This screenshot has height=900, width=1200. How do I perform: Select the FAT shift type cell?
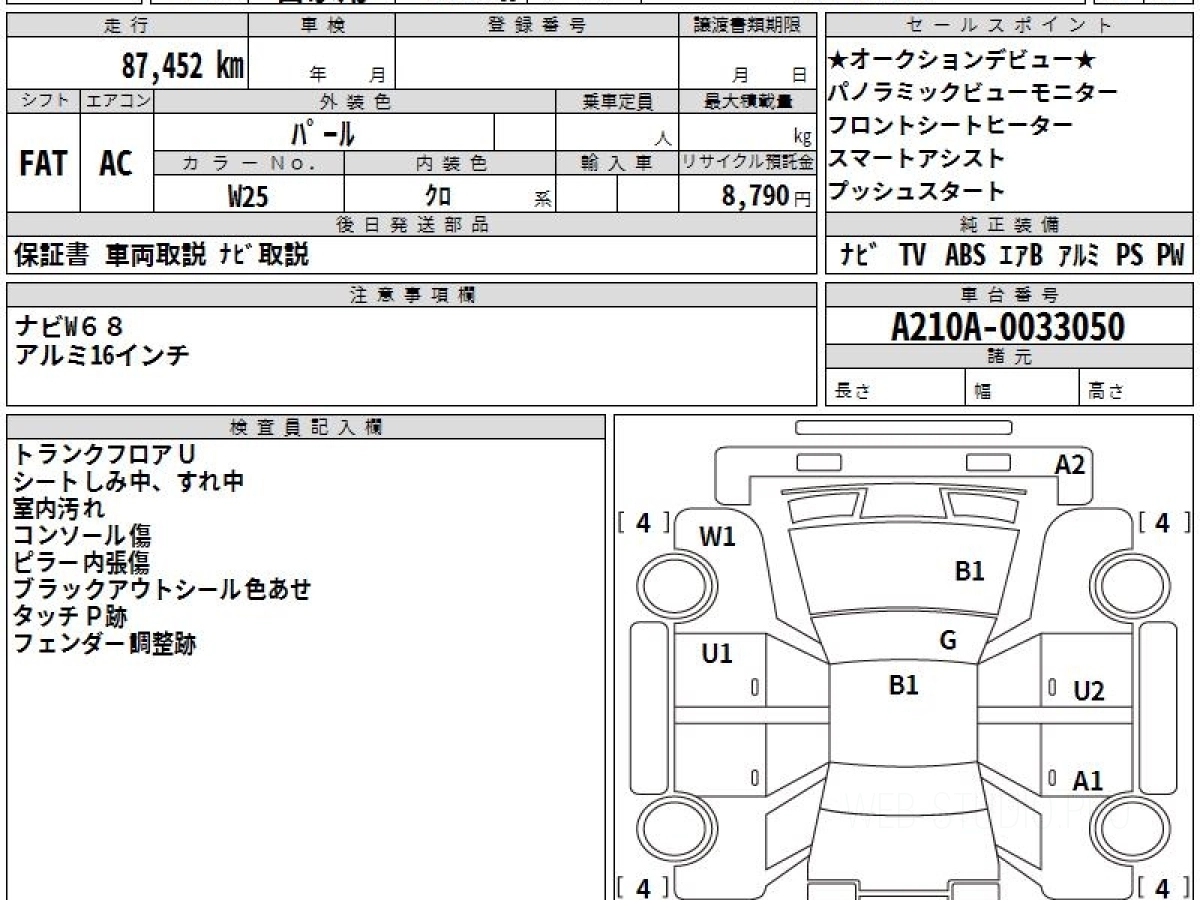point(43,163)
